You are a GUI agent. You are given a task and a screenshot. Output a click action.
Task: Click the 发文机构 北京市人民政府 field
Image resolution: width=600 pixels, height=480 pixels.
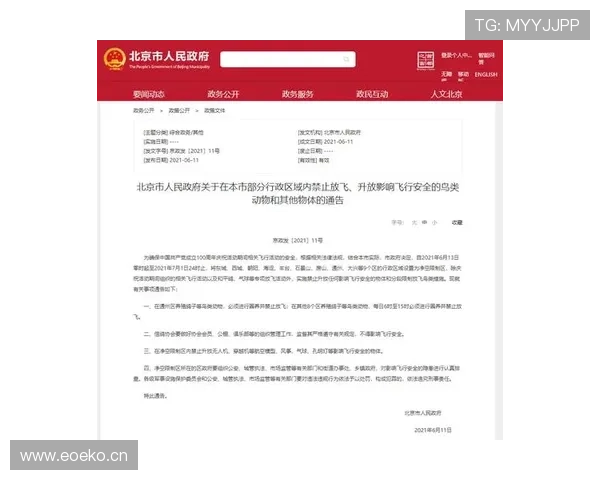tap(329, 132)
